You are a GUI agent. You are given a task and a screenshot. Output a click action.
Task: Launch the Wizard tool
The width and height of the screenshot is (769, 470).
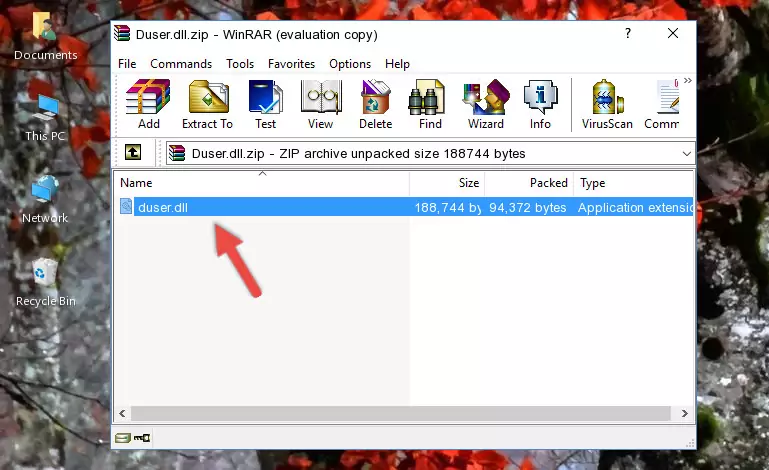pos(486,104)
